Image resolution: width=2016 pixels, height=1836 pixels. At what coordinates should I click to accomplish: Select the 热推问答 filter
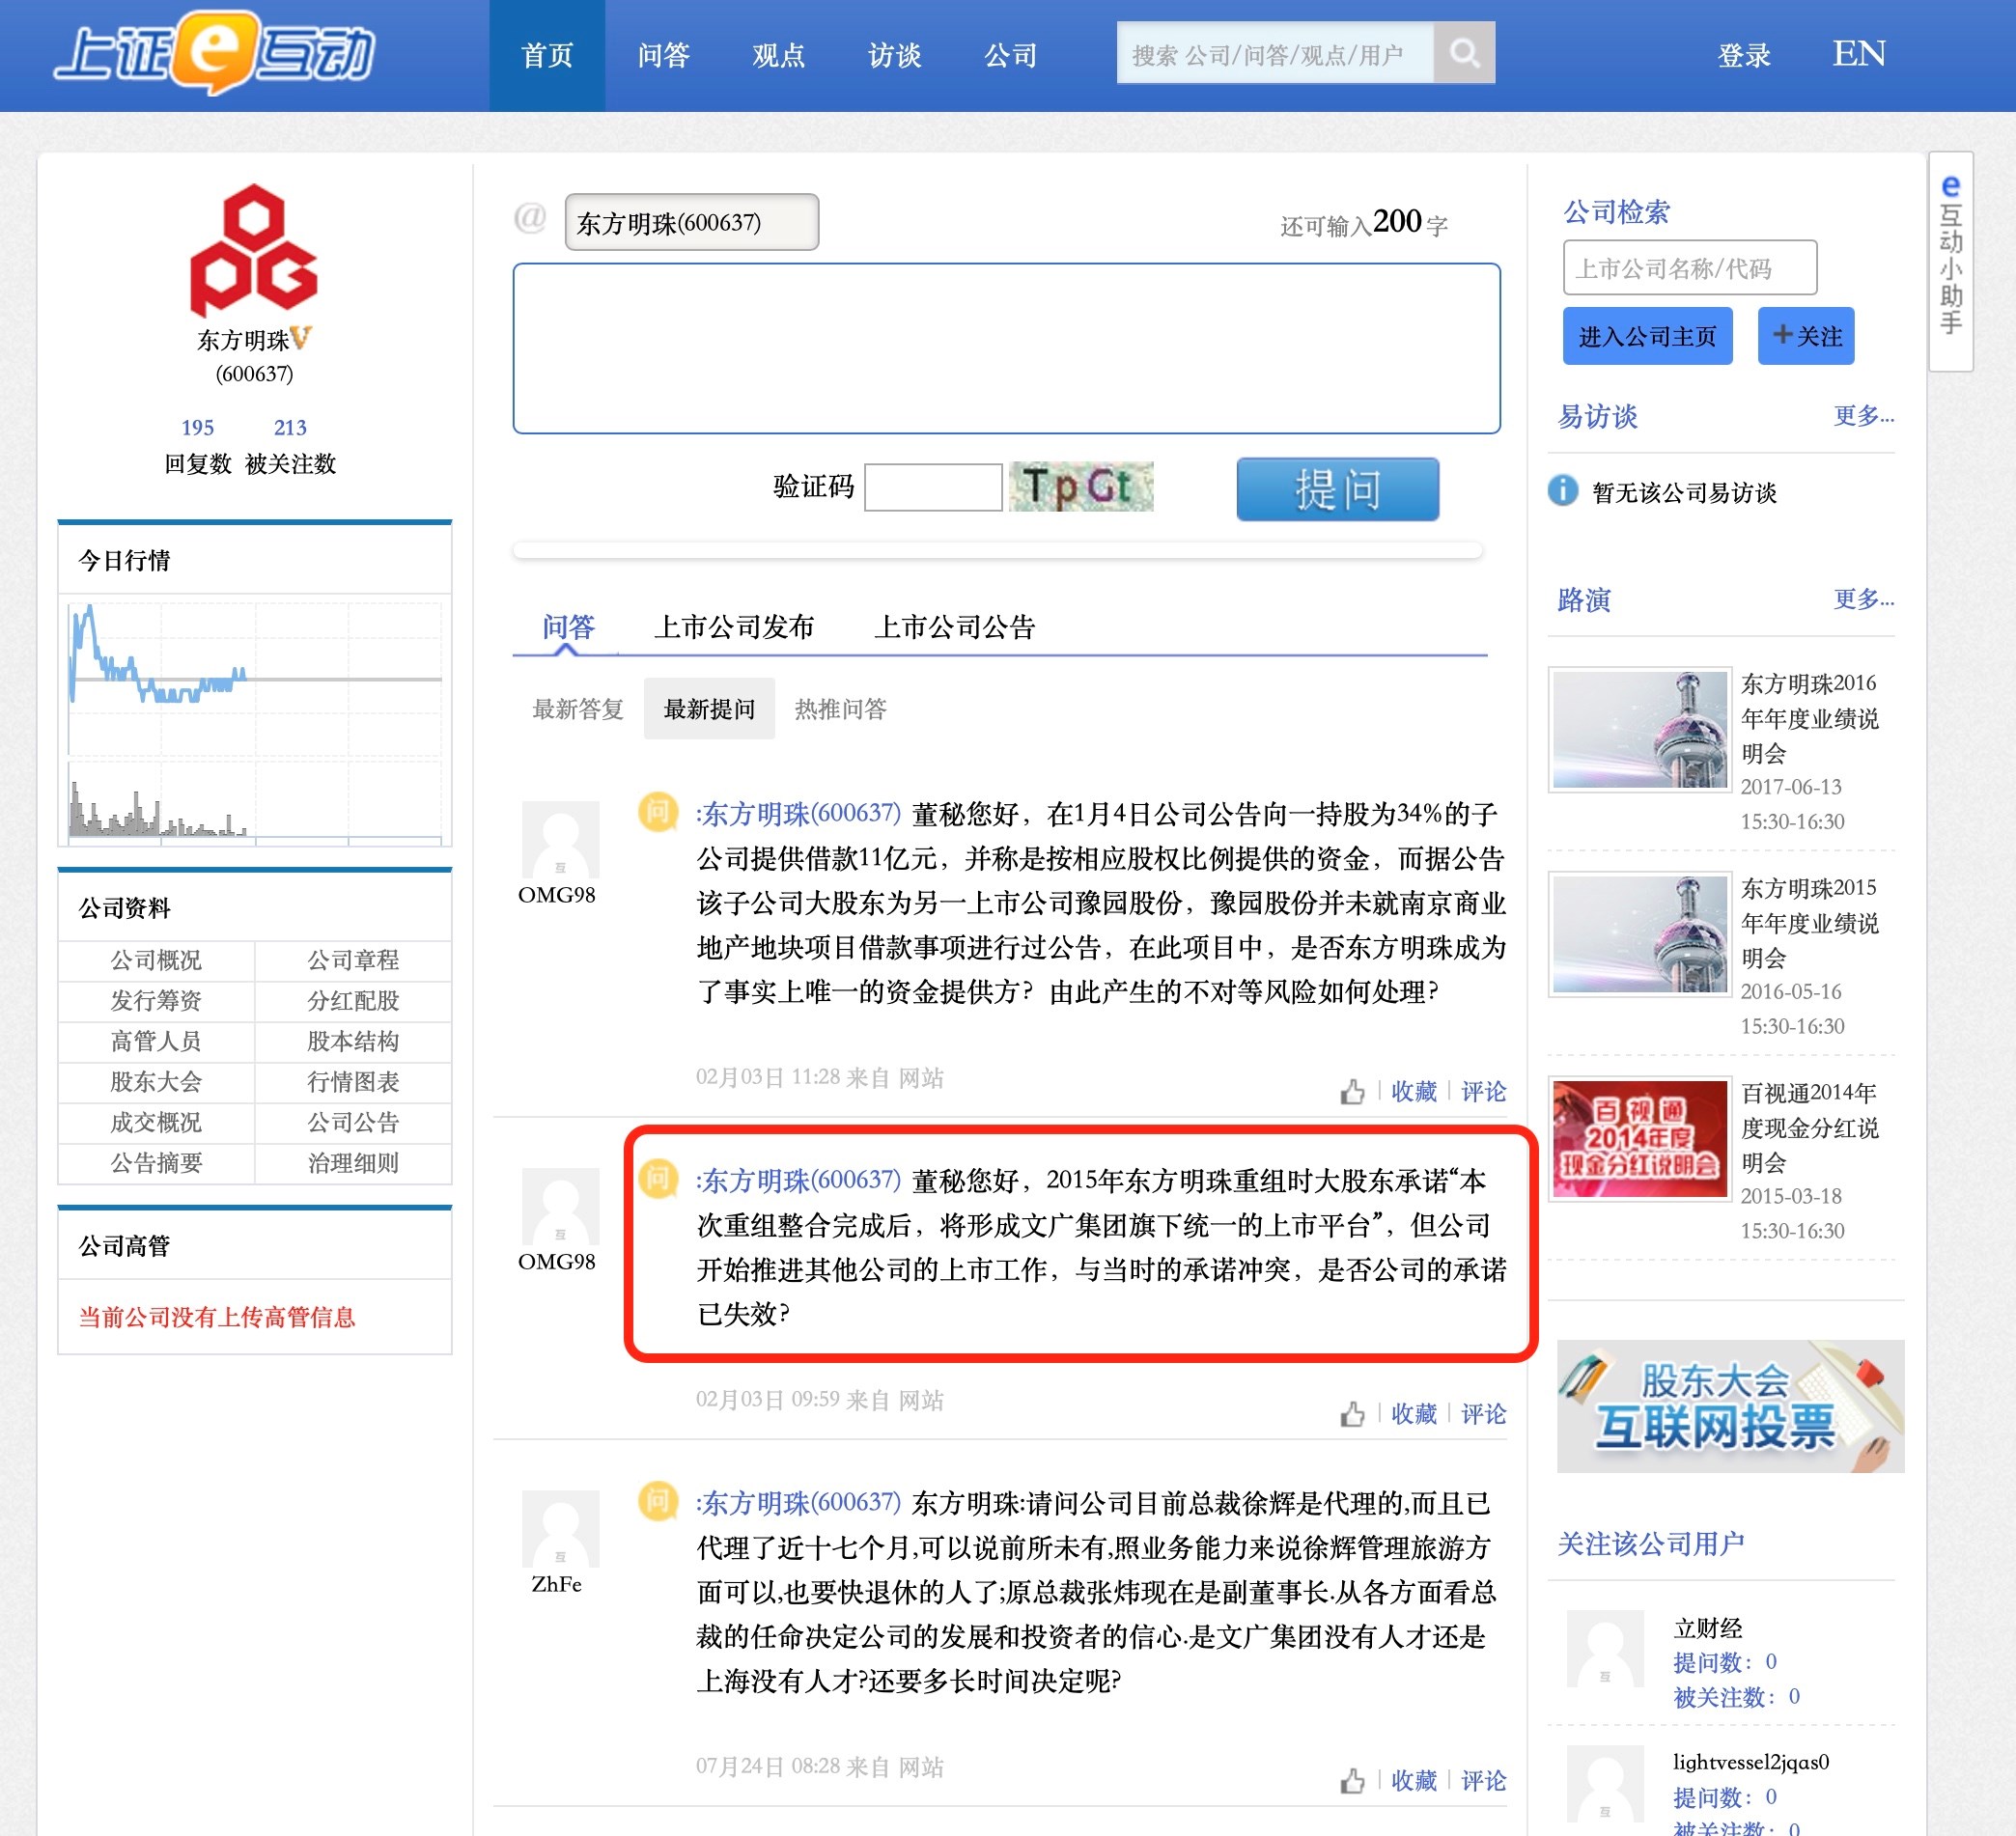click(840, 709)
